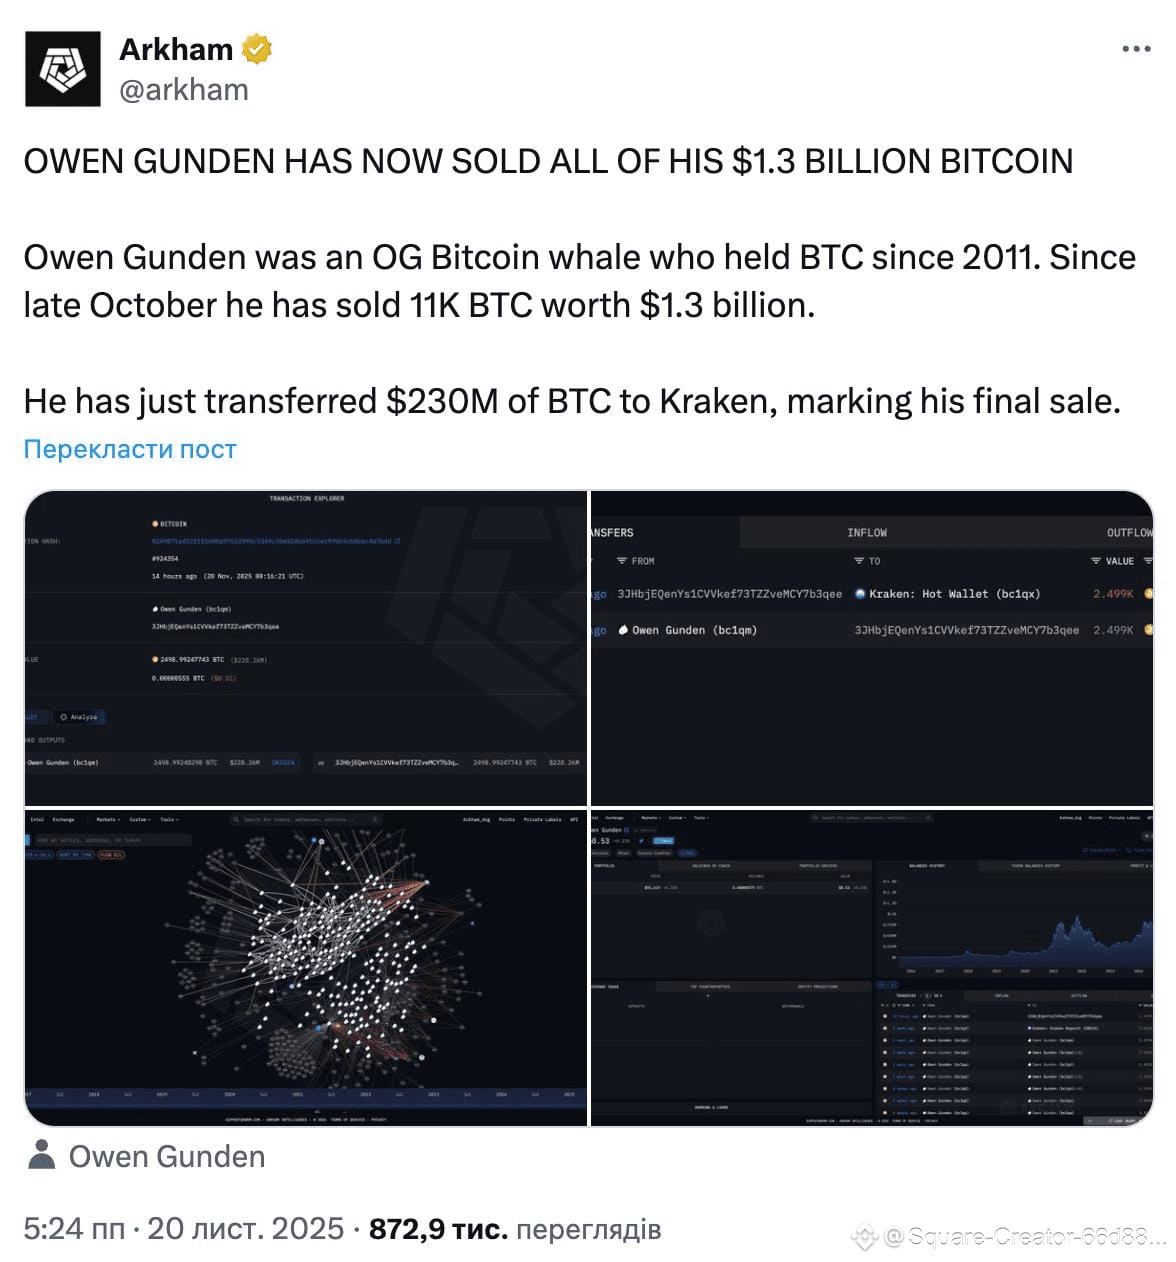Screen dimensions: 1176x1262
Task: Switch to the INFLOW tab
Action: point(868,532)
